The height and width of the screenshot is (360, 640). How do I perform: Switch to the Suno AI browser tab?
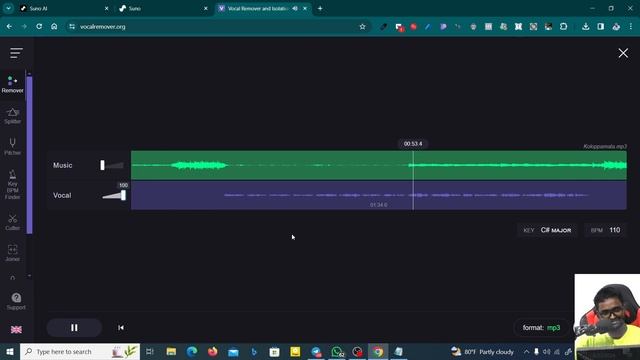point(64,8)
